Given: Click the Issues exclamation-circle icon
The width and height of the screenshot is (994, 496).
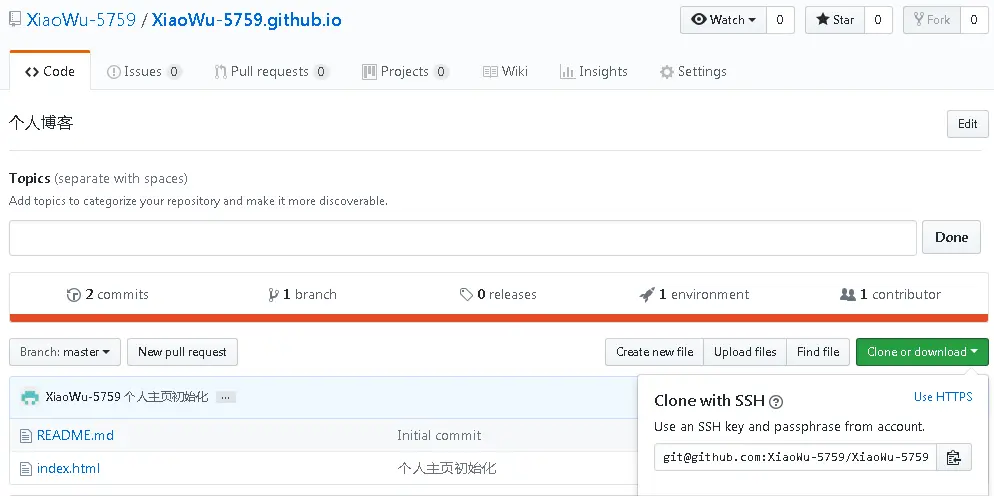Looking at the screenshot, I should click(x=113, y=72).
